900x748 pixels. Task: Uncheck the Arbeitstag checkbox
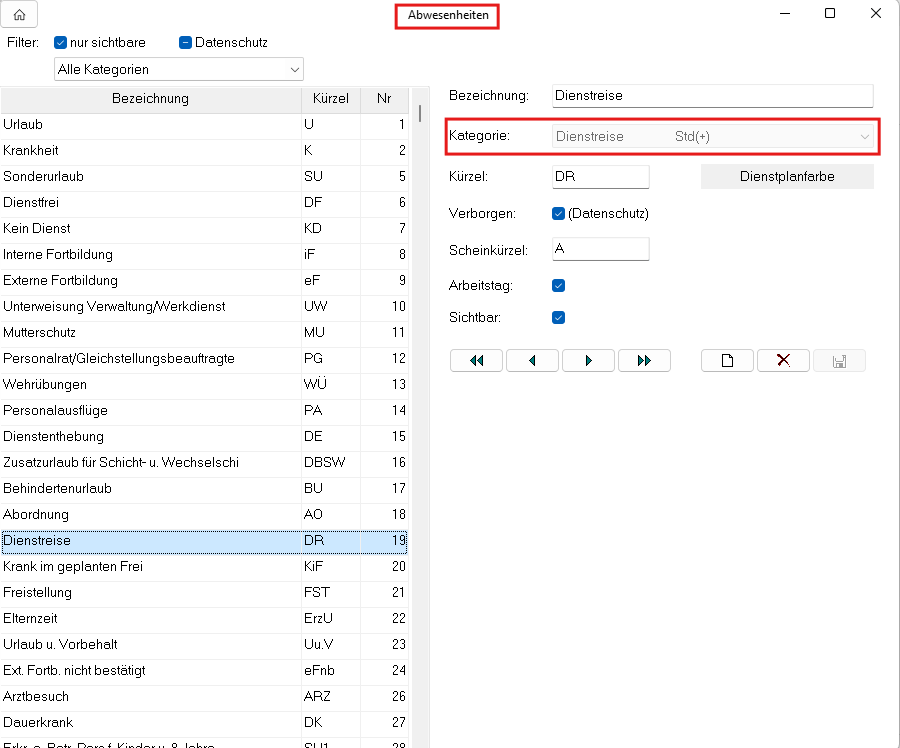click(x=558, y=285)
